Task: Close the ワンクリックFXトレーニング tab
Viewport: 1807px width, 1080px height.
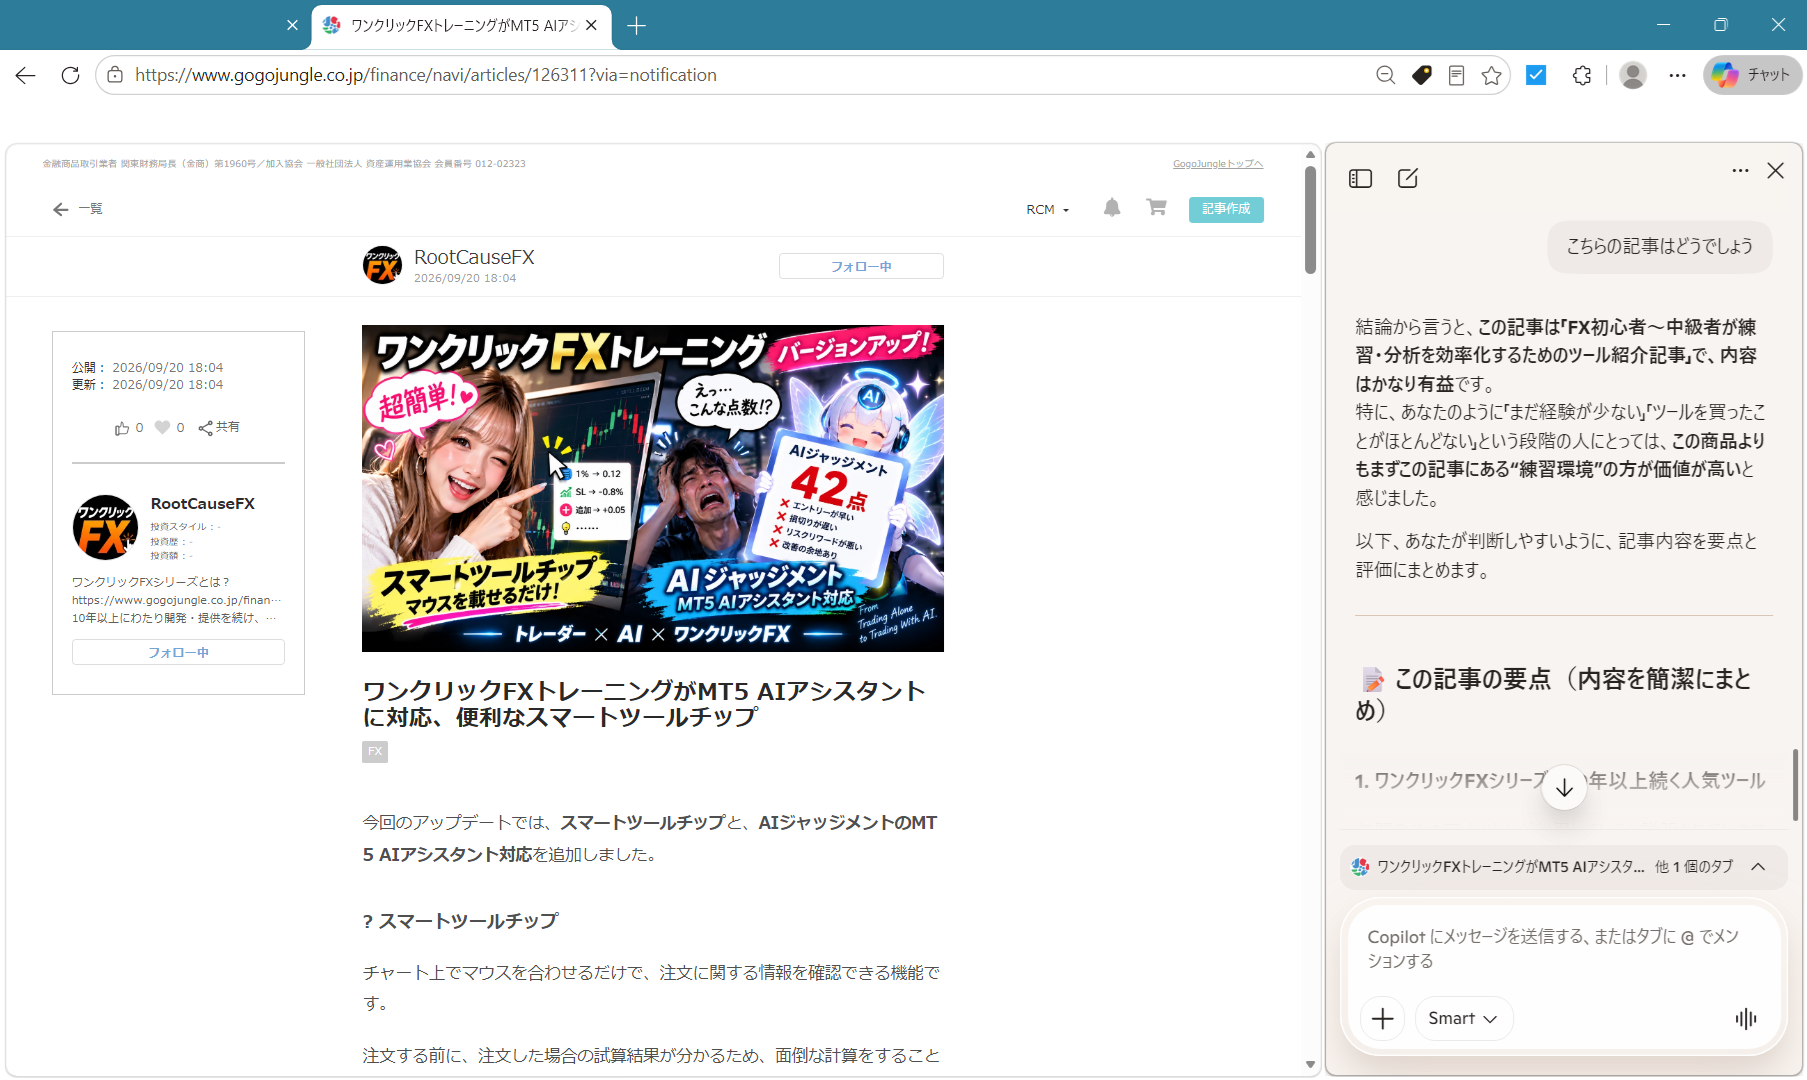Action: (591, 25)
